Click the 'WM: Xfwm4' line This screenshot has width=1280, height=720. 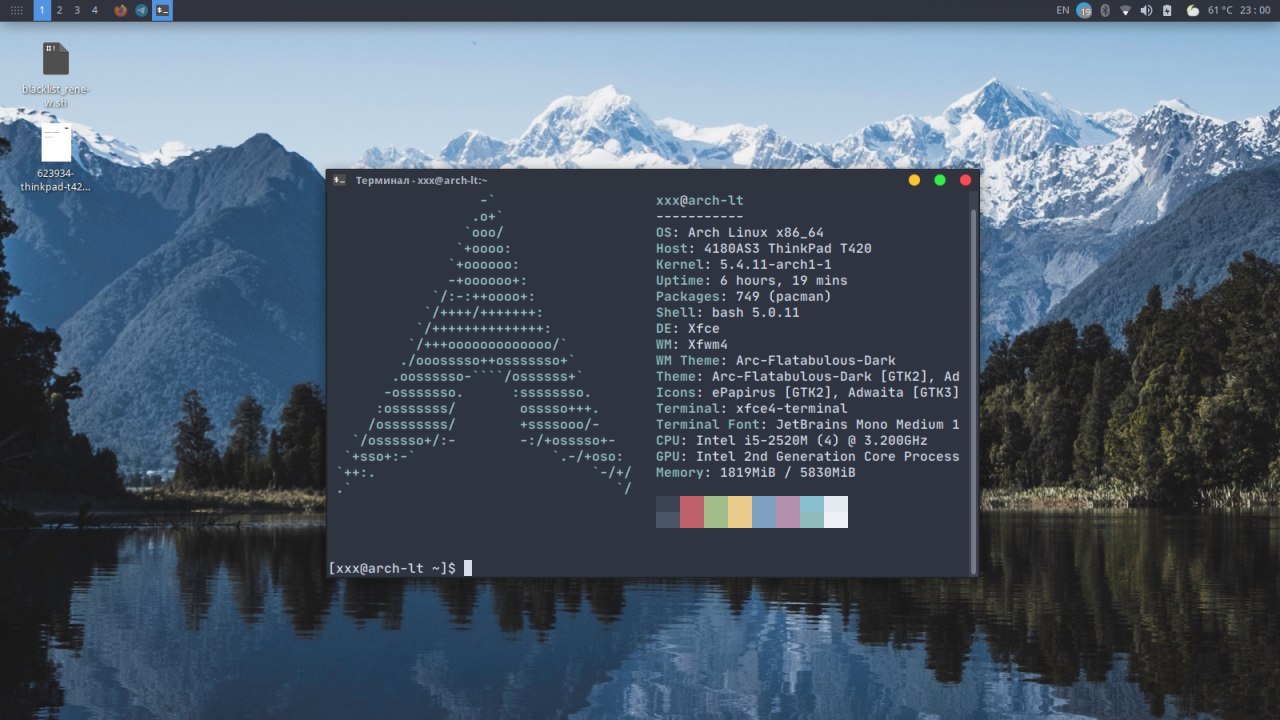pyautogui.click(x=692, y=344)
